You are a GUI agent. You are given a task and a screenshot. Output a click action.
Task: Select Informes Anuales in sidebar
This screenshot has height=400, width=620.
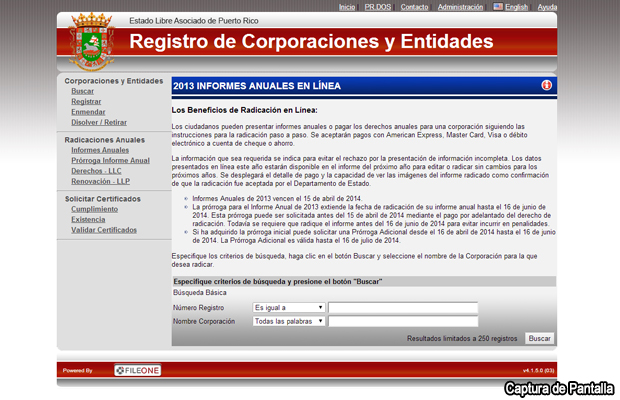pos(100,150)
